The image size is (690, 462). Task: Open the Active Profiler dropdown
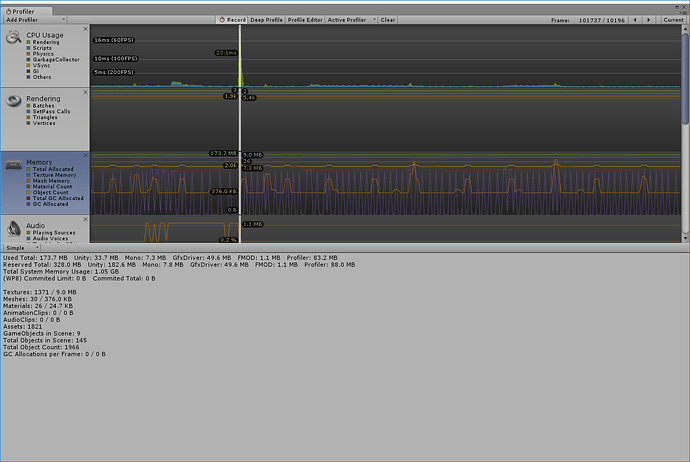click(x=351, y=20)
